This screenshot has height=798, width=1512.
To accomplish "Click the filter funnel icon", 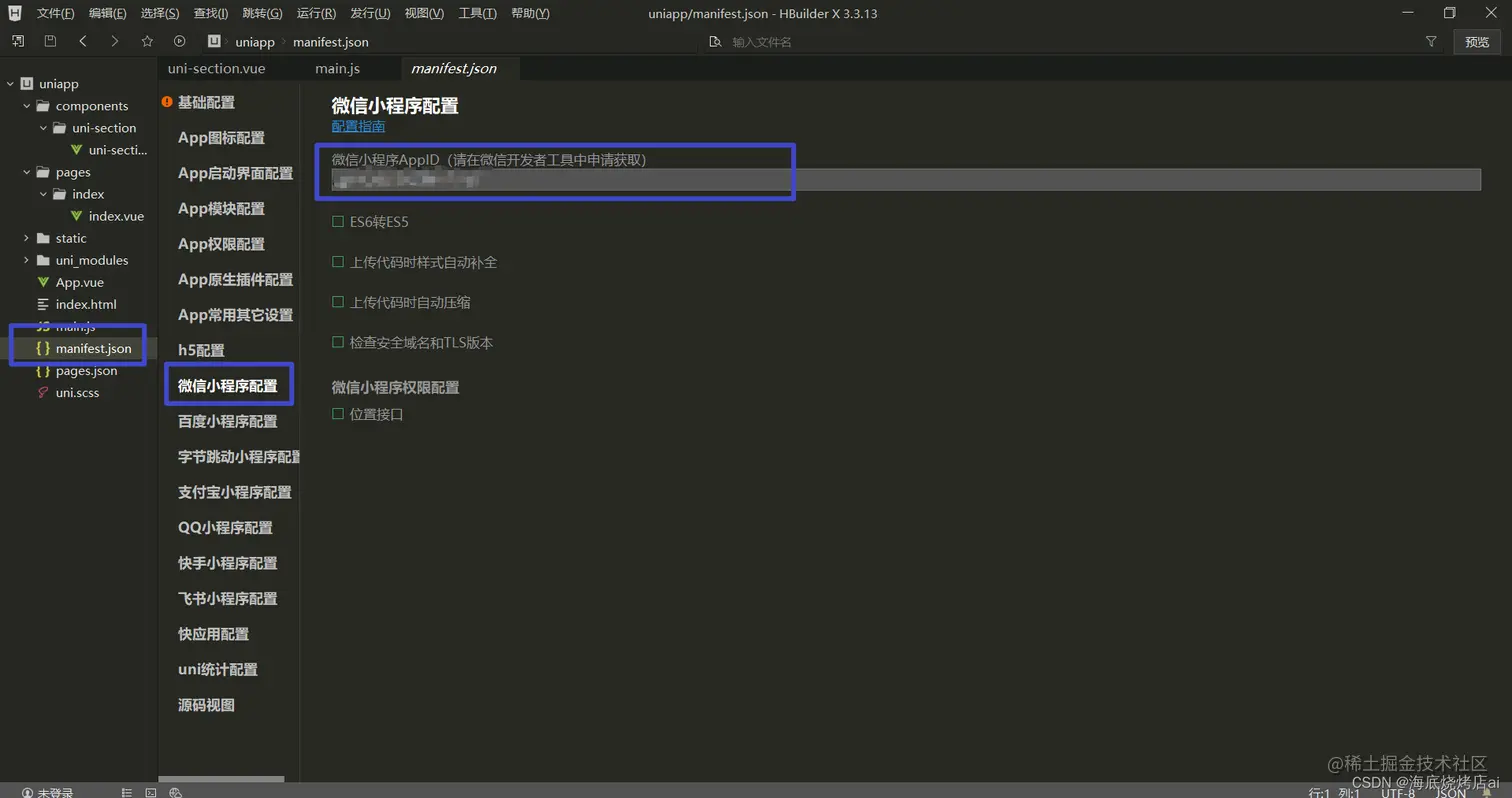I will click(1431, 41).
